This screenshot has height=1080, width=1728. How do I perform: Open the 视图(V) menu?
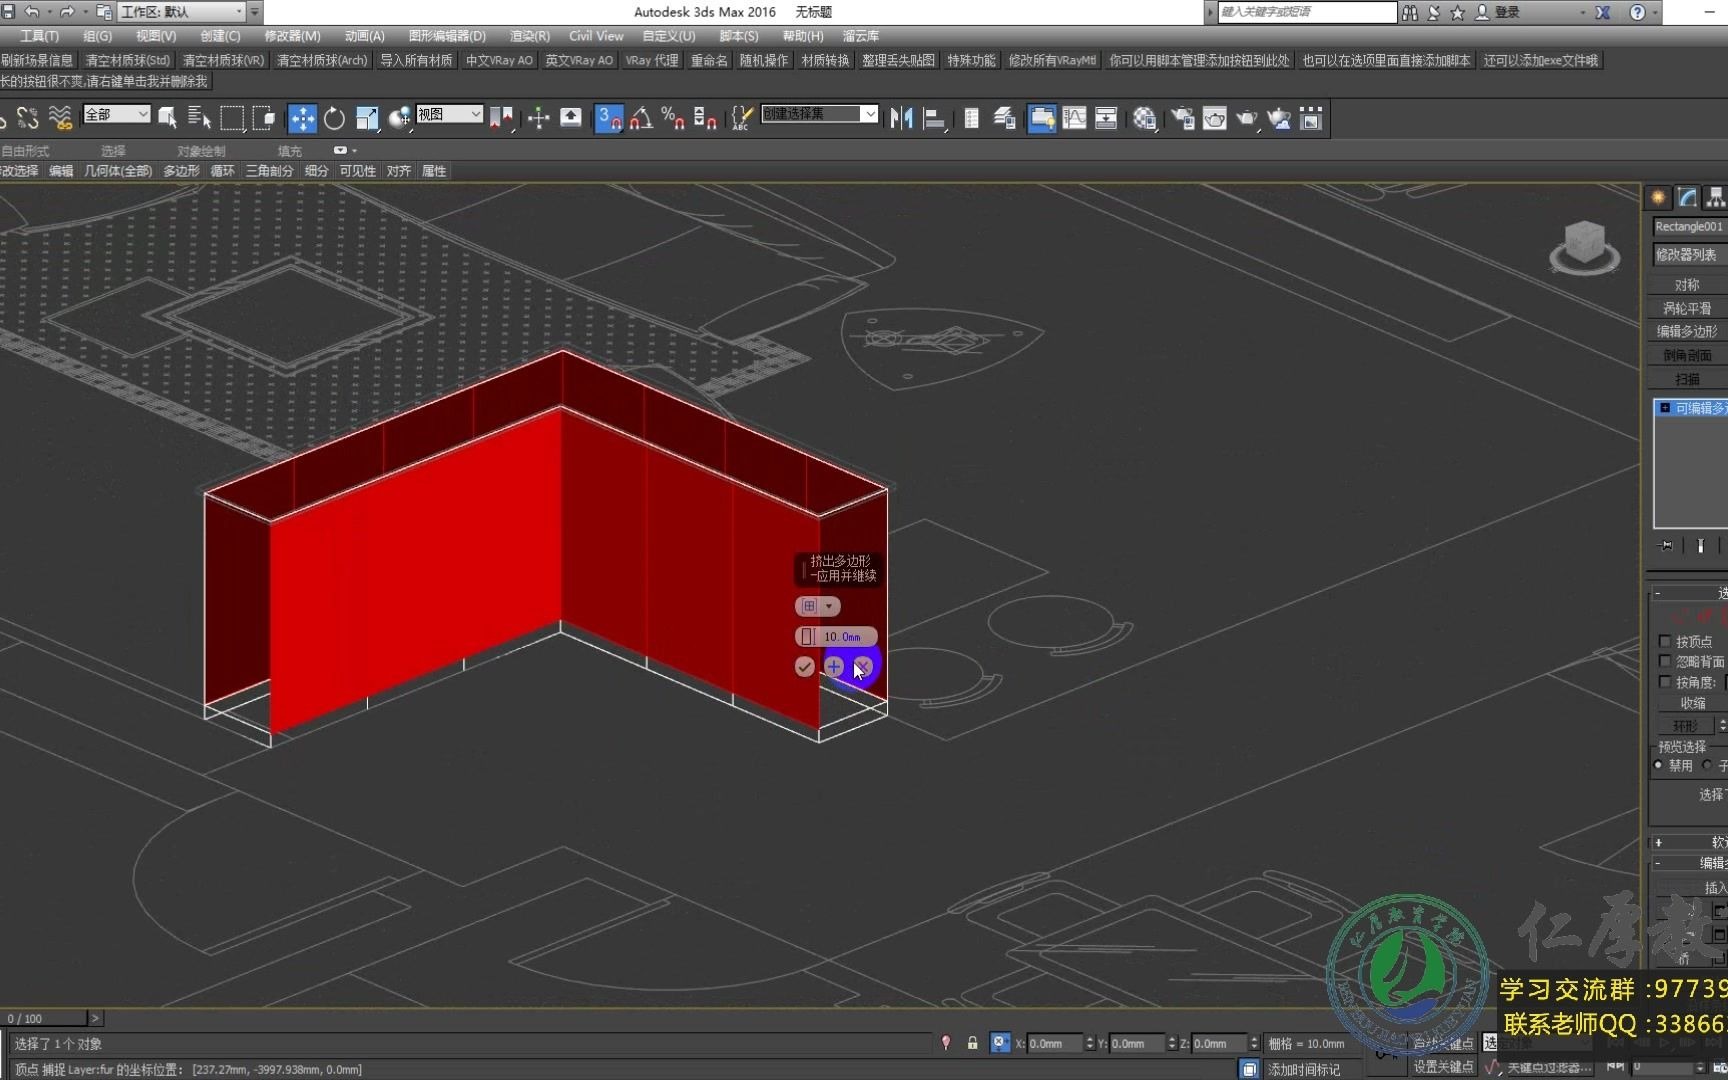point(156,36)
